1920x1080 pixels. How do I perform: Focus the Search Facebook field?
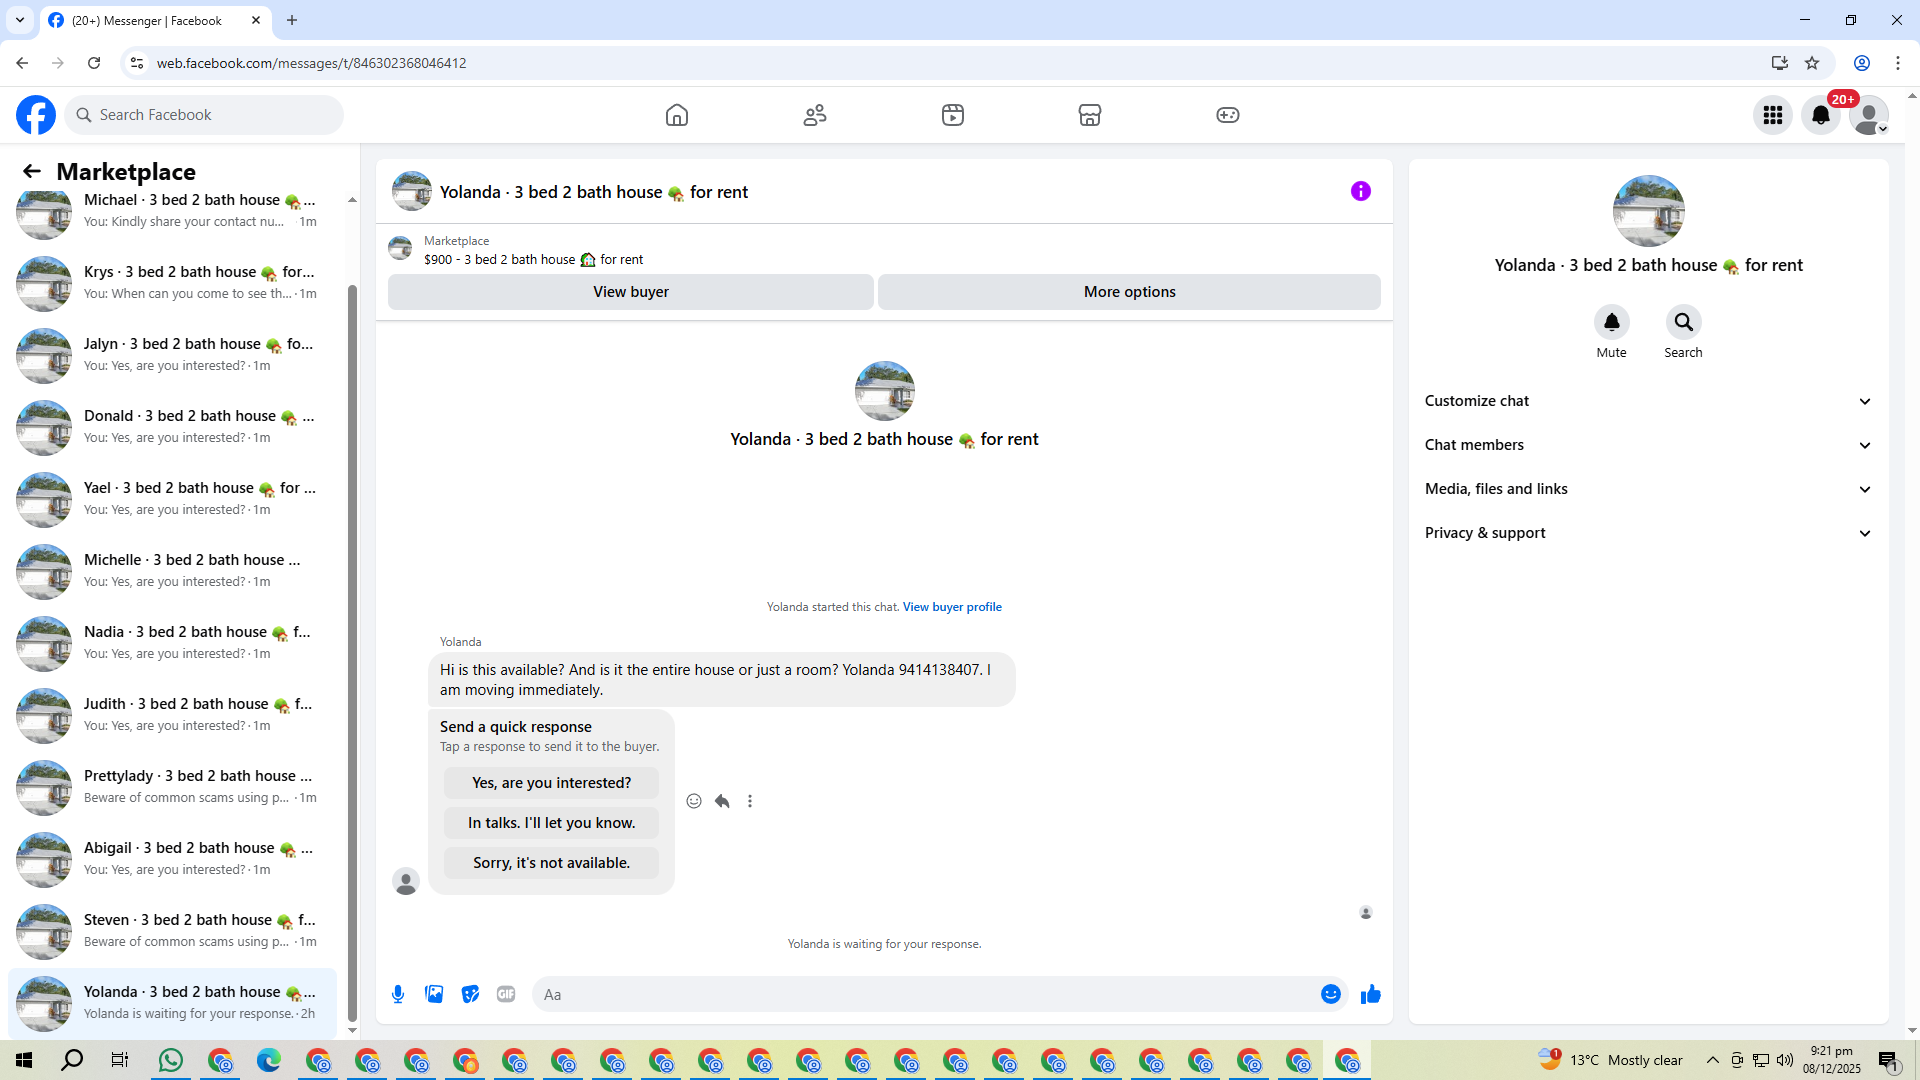coord(204,115)
